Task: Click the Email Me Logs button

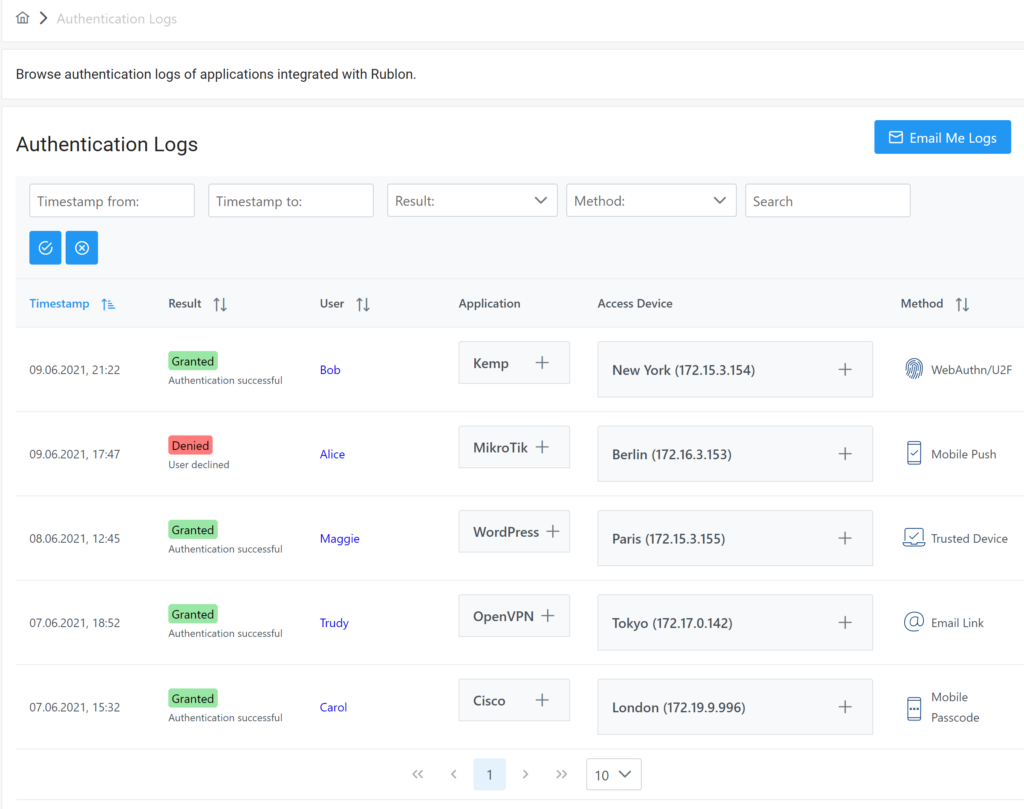Action: (942, 136)
